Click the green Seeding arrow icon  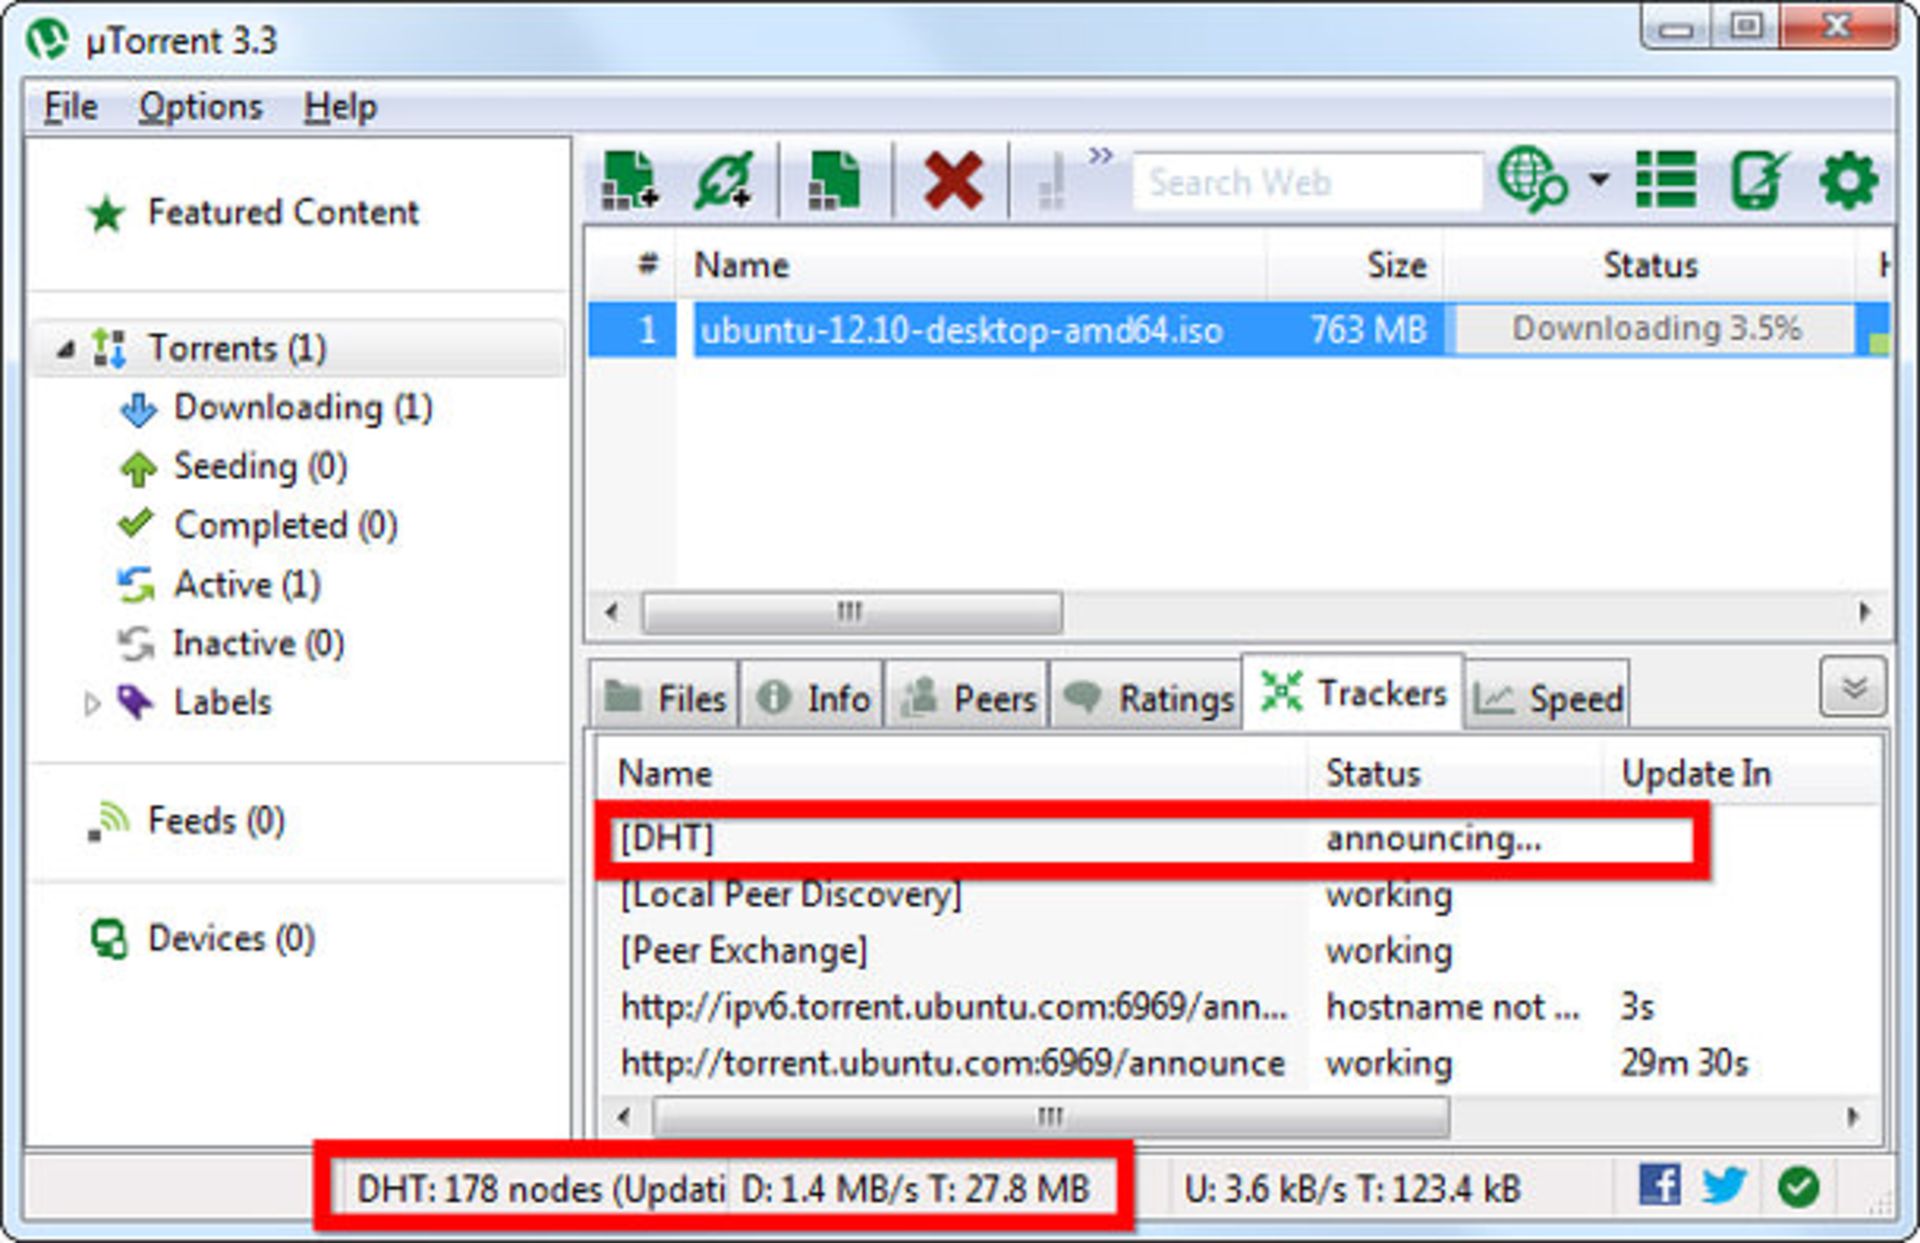click(138, 468)
